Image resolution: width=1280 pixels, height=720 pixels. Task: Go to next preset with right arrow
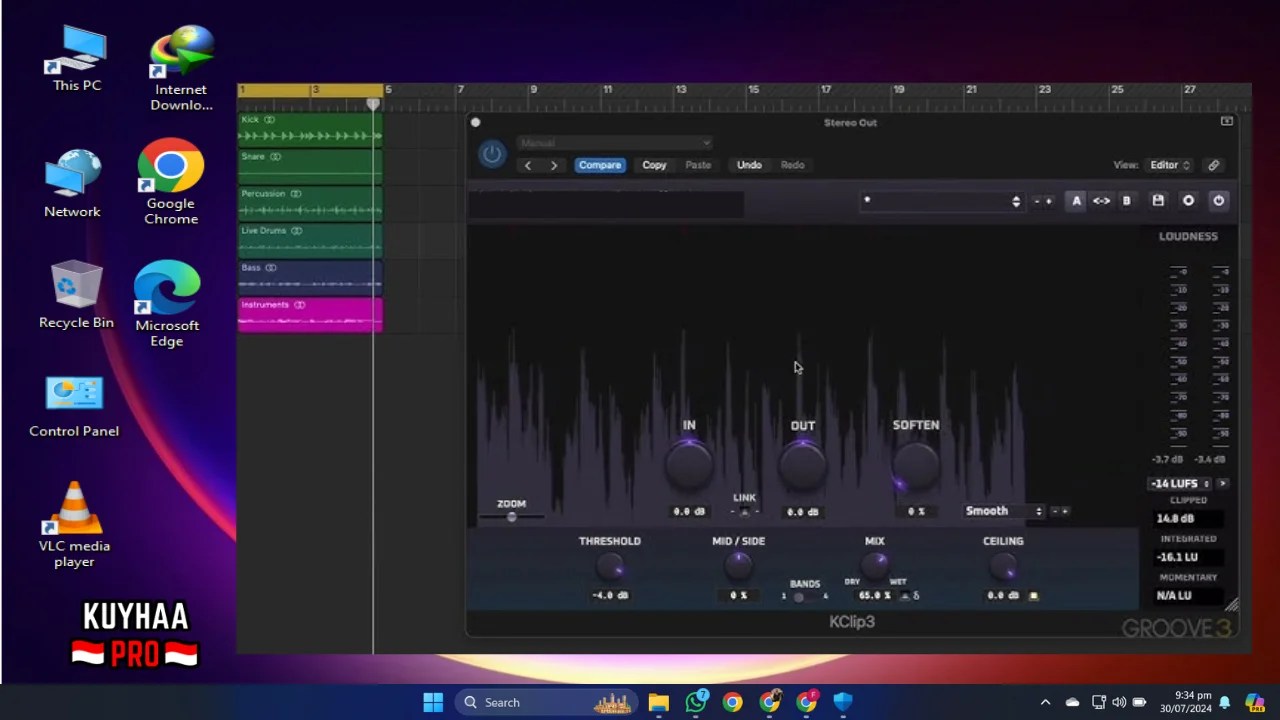click(x=554, y=165)
